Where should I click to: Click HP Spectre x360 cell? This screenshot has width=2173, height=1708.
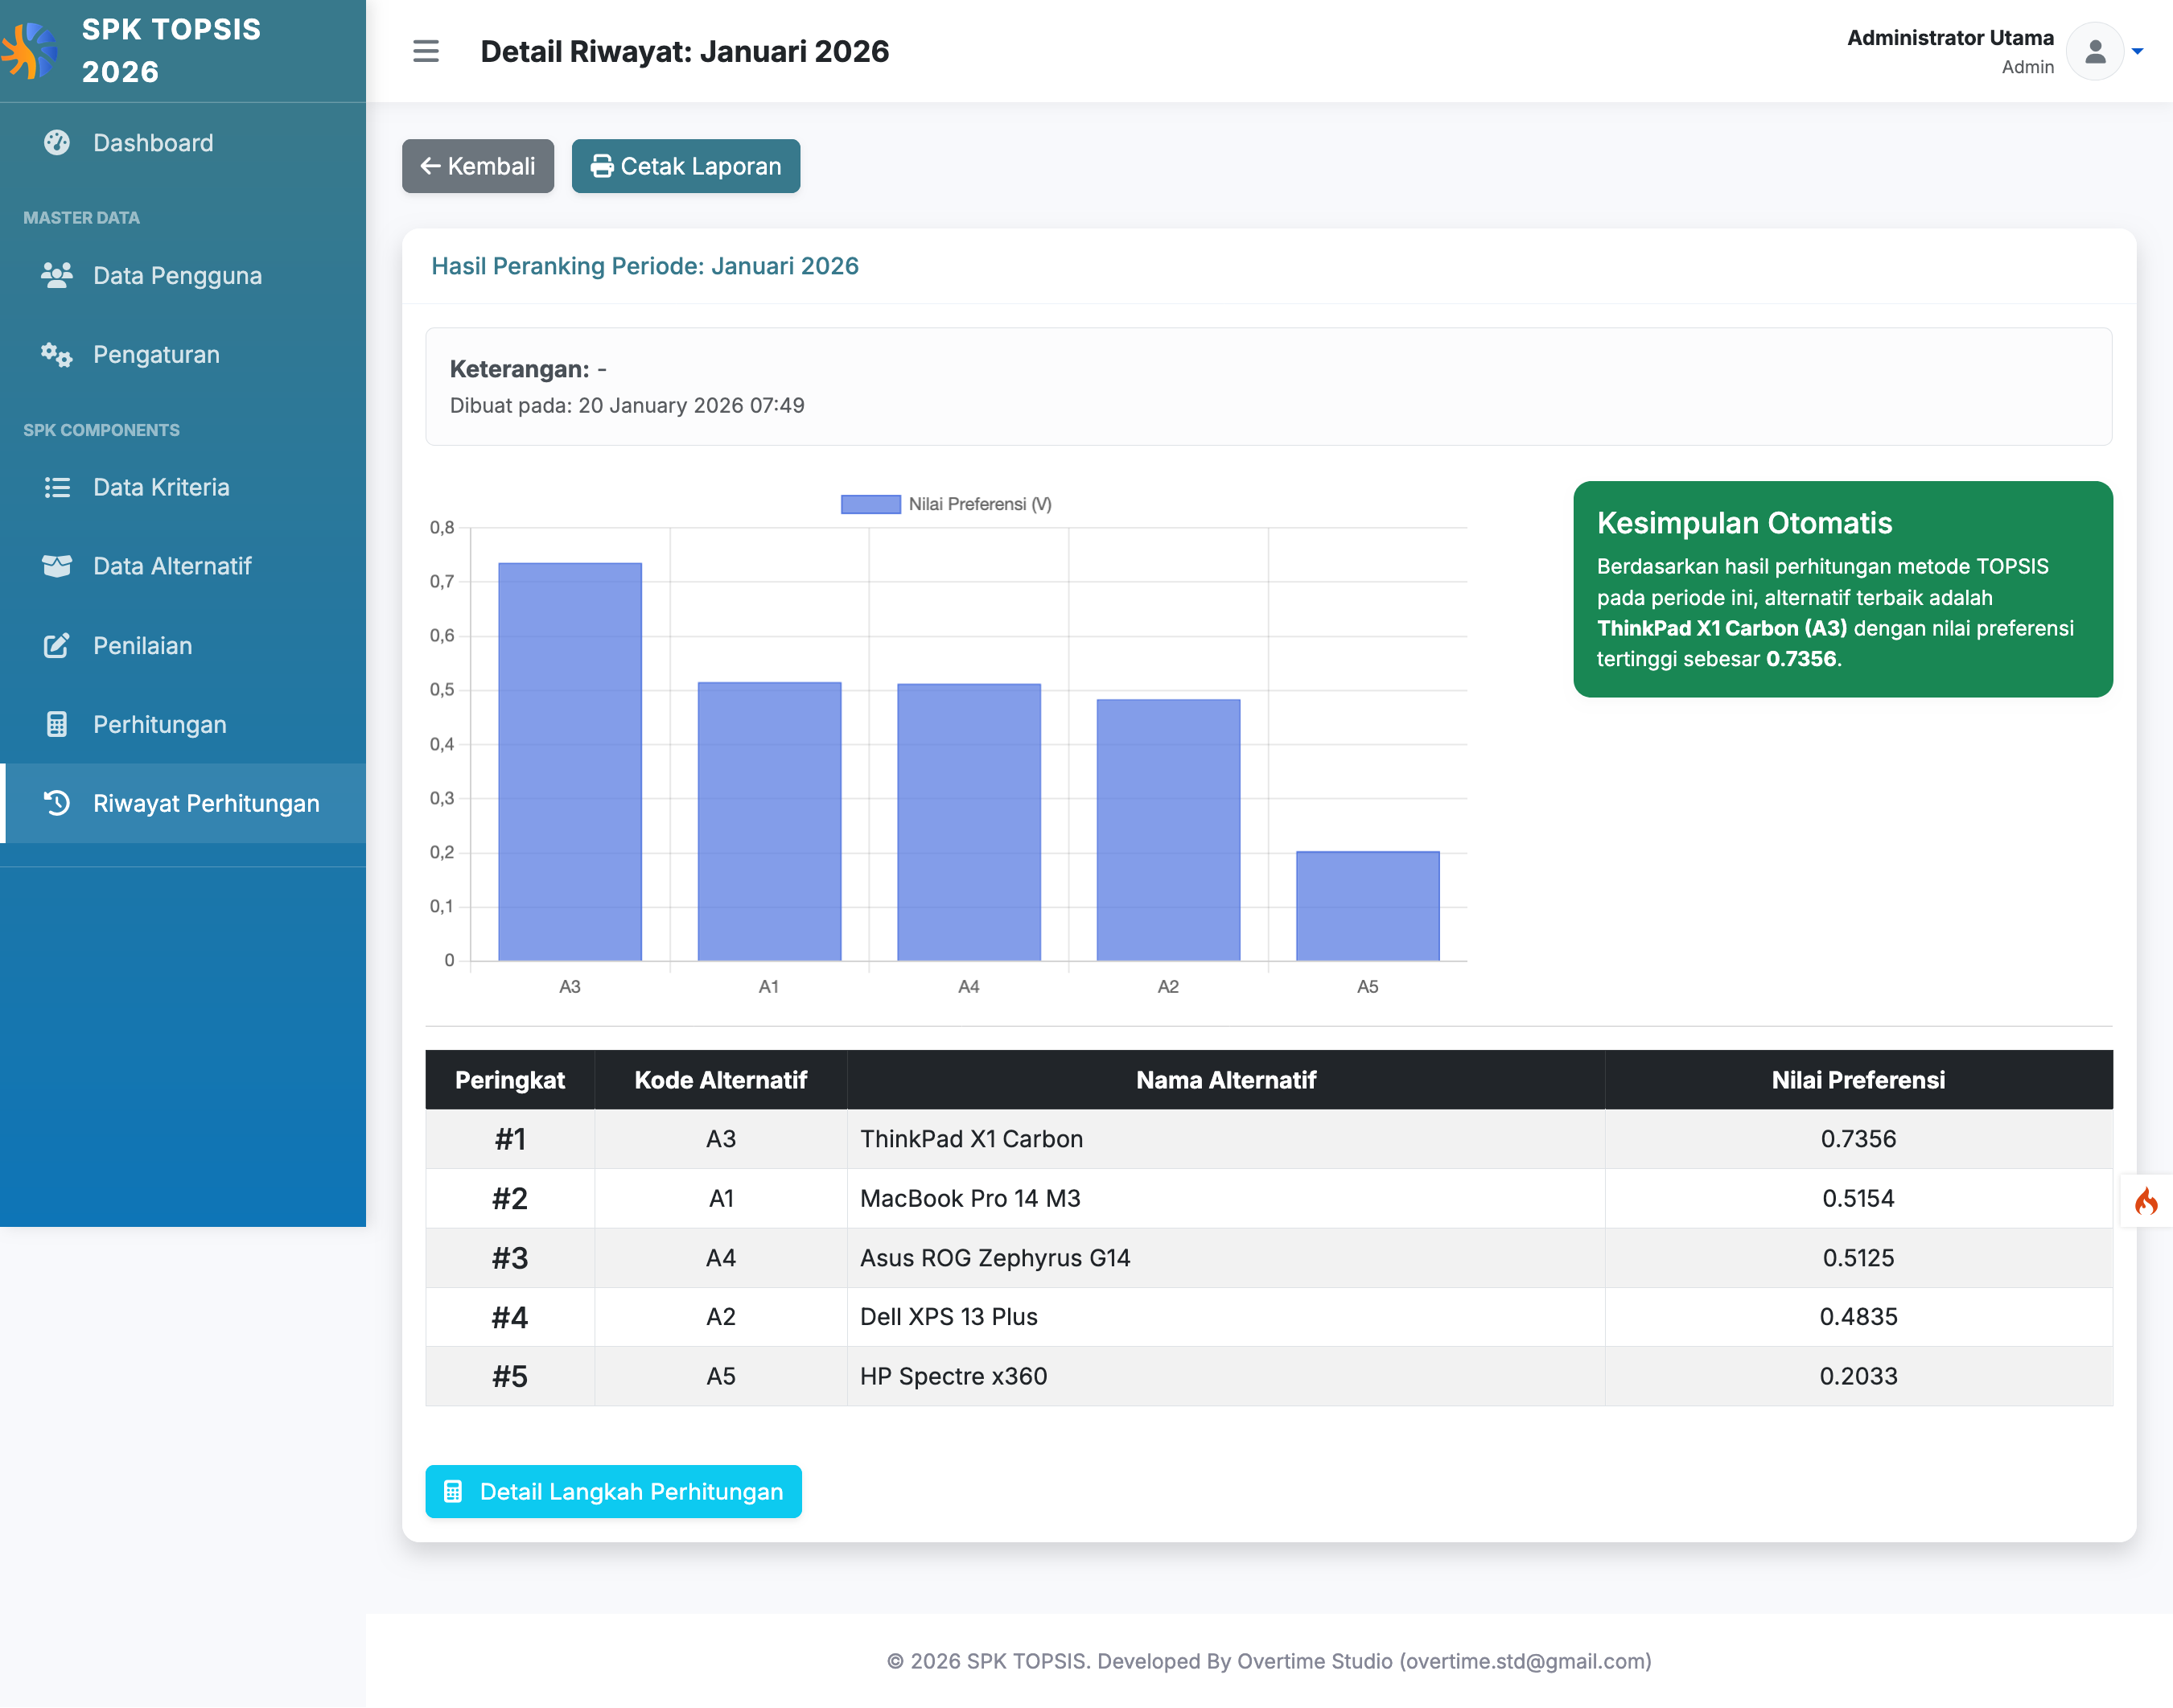click(1226, 1376)
